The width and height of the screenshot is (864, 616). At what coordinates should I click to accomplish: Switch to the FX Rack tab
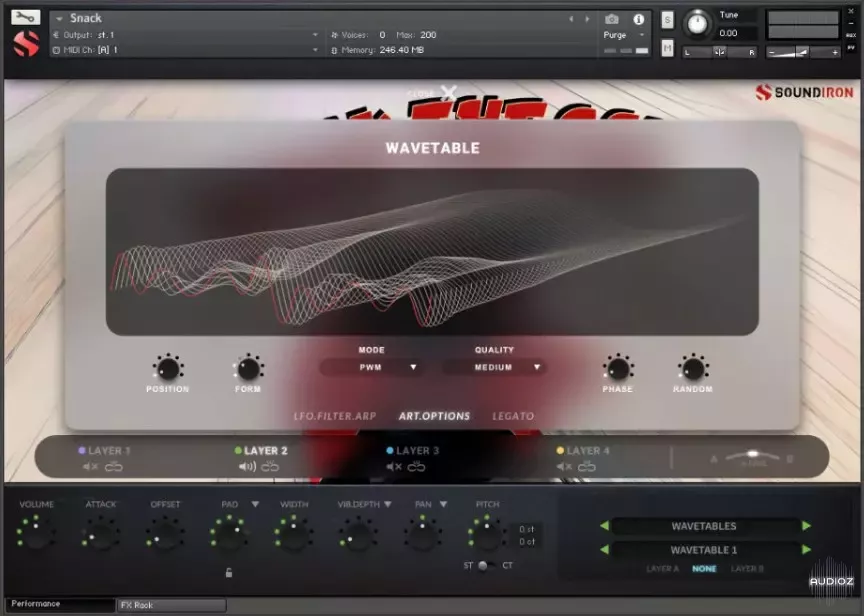135,605
